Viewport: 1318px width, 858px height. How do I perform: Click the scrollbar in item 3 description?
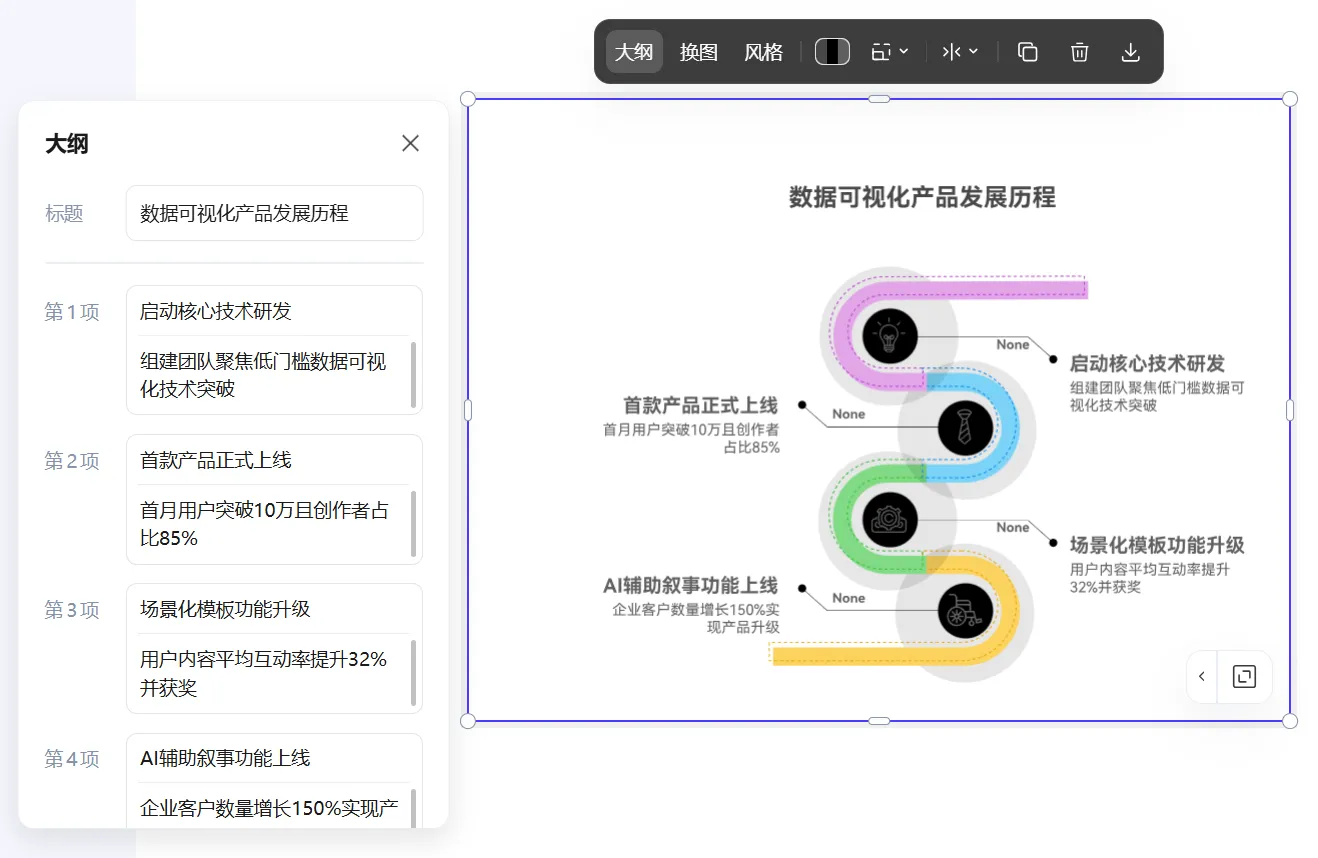tap(414, 673)
